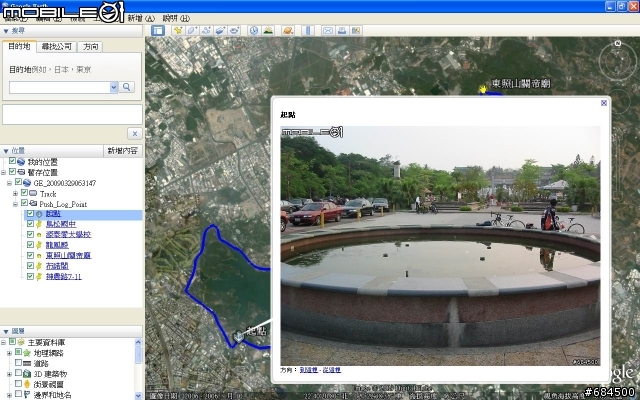Click the GE_20090329053147 globe icon

click(x=27, y=183)
